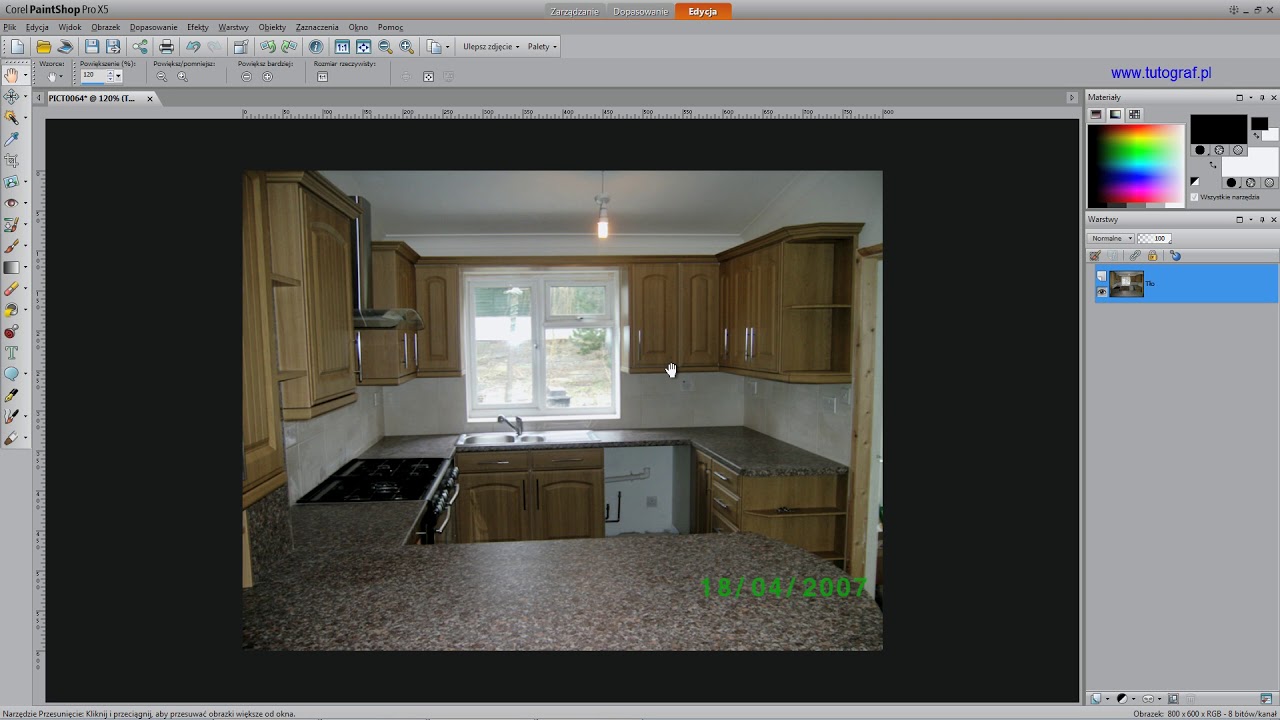Click background white color swatch

tap(1250, 162)
